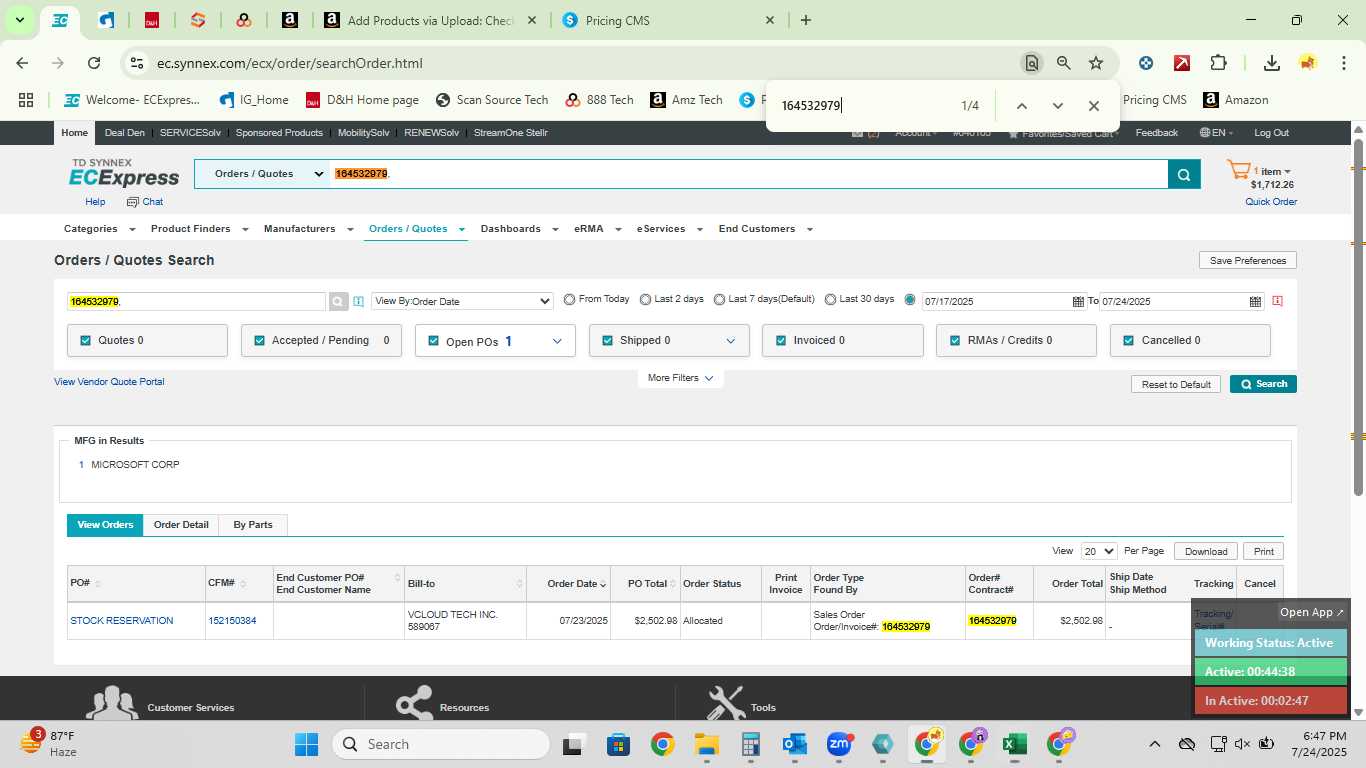This screenshot has width=1366, height=768.
Task: Uncheck the Shipped checkbox
Action: tap(607, 341)
